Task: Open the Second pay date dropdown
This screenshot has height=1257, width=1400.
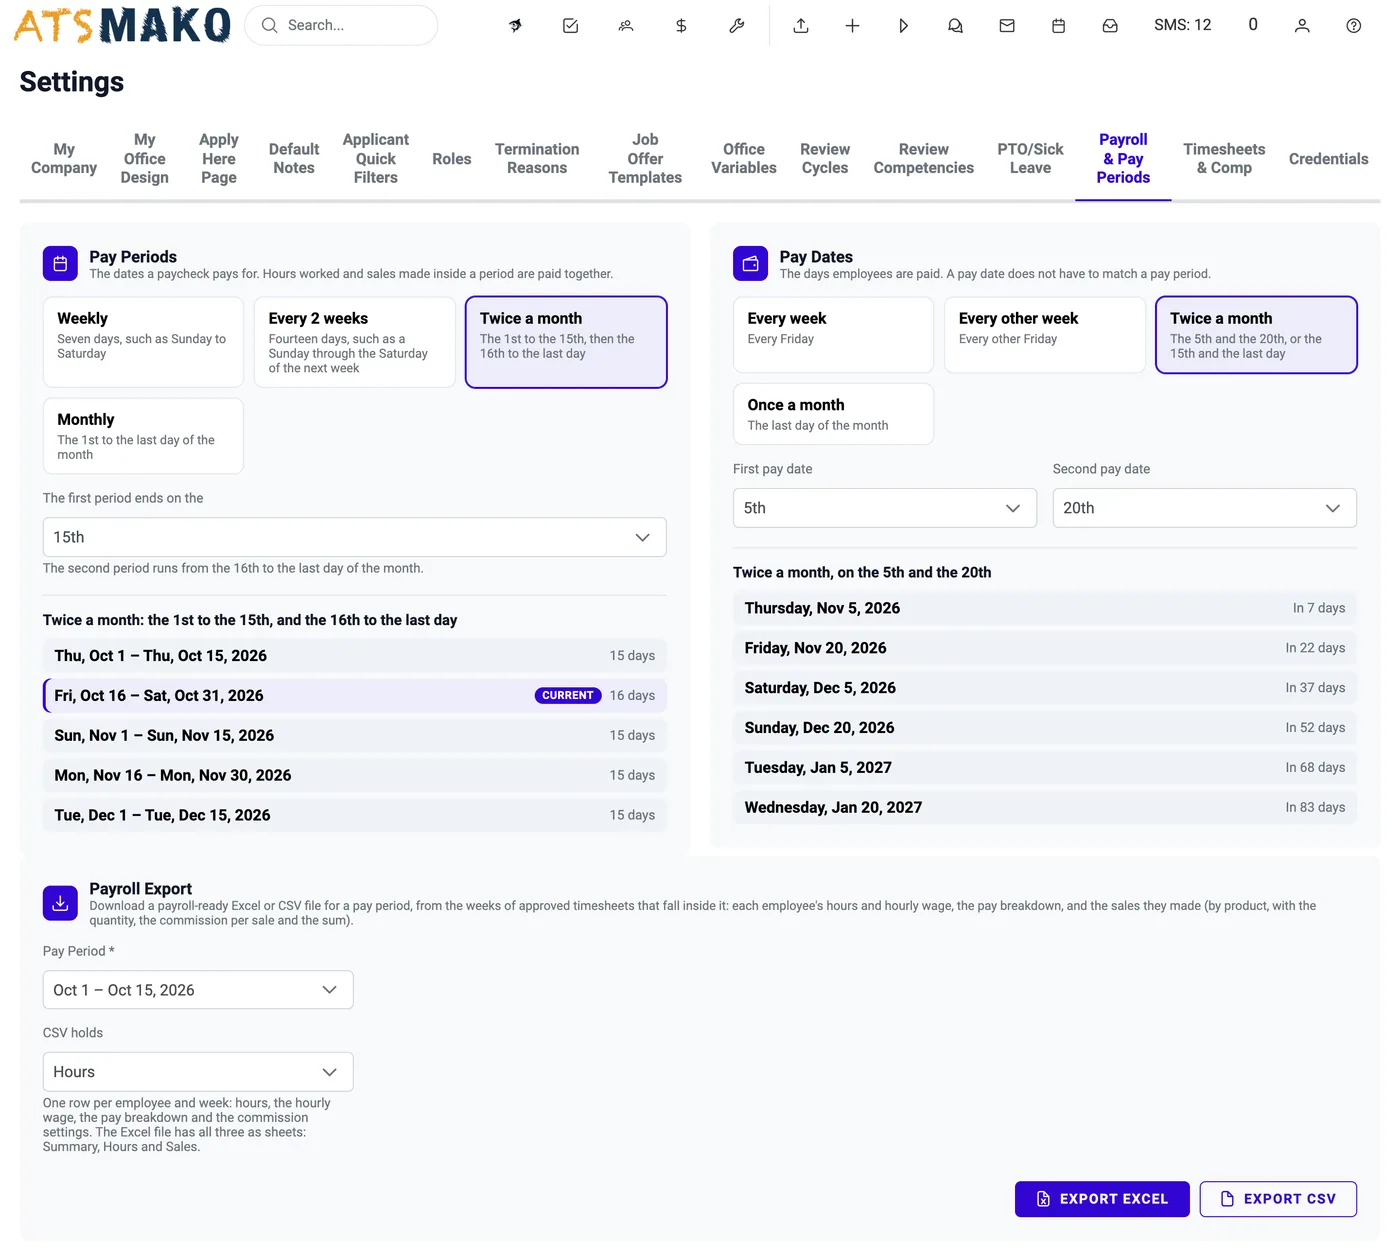Action: pyautogui.click(x=1204, y=508)
